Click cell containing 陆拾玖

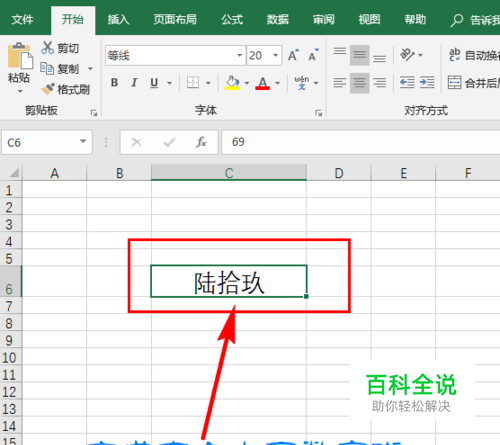[229, 281]
